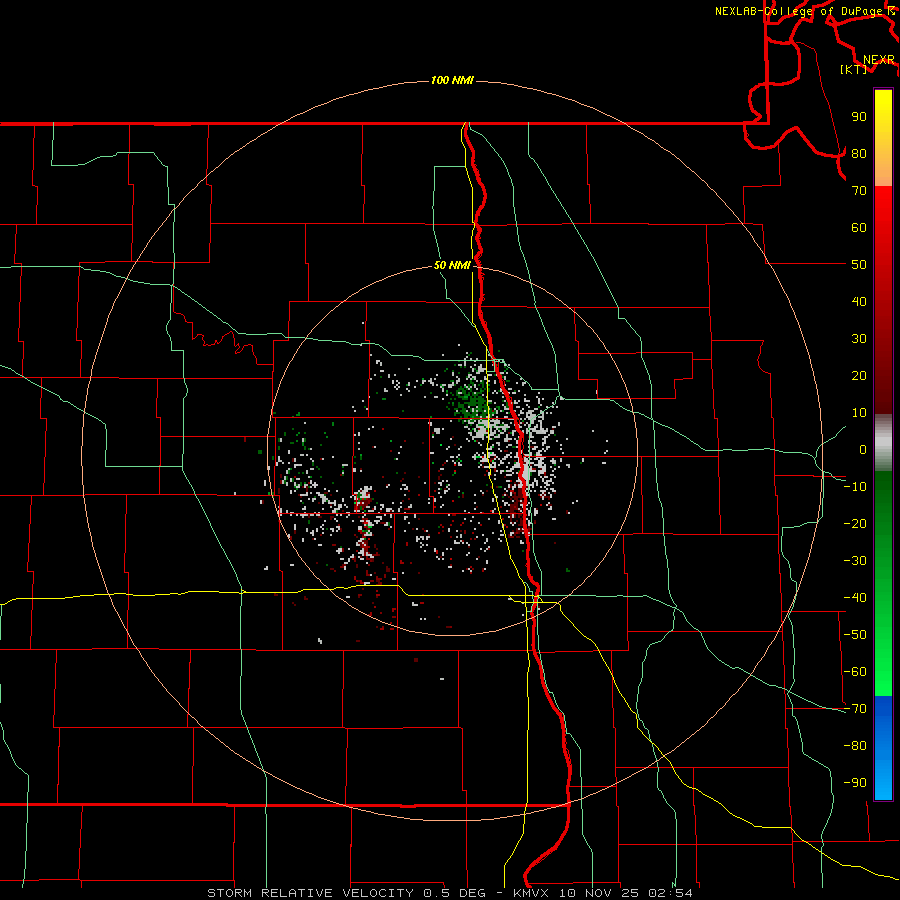Select the 70 value on velocity scale

coord(859,191)
